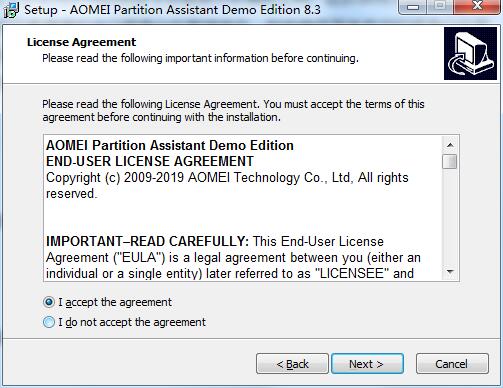503x388 pixels.
Task: Click the license scrollbar up arrow
Action: (x=450, y=145)
